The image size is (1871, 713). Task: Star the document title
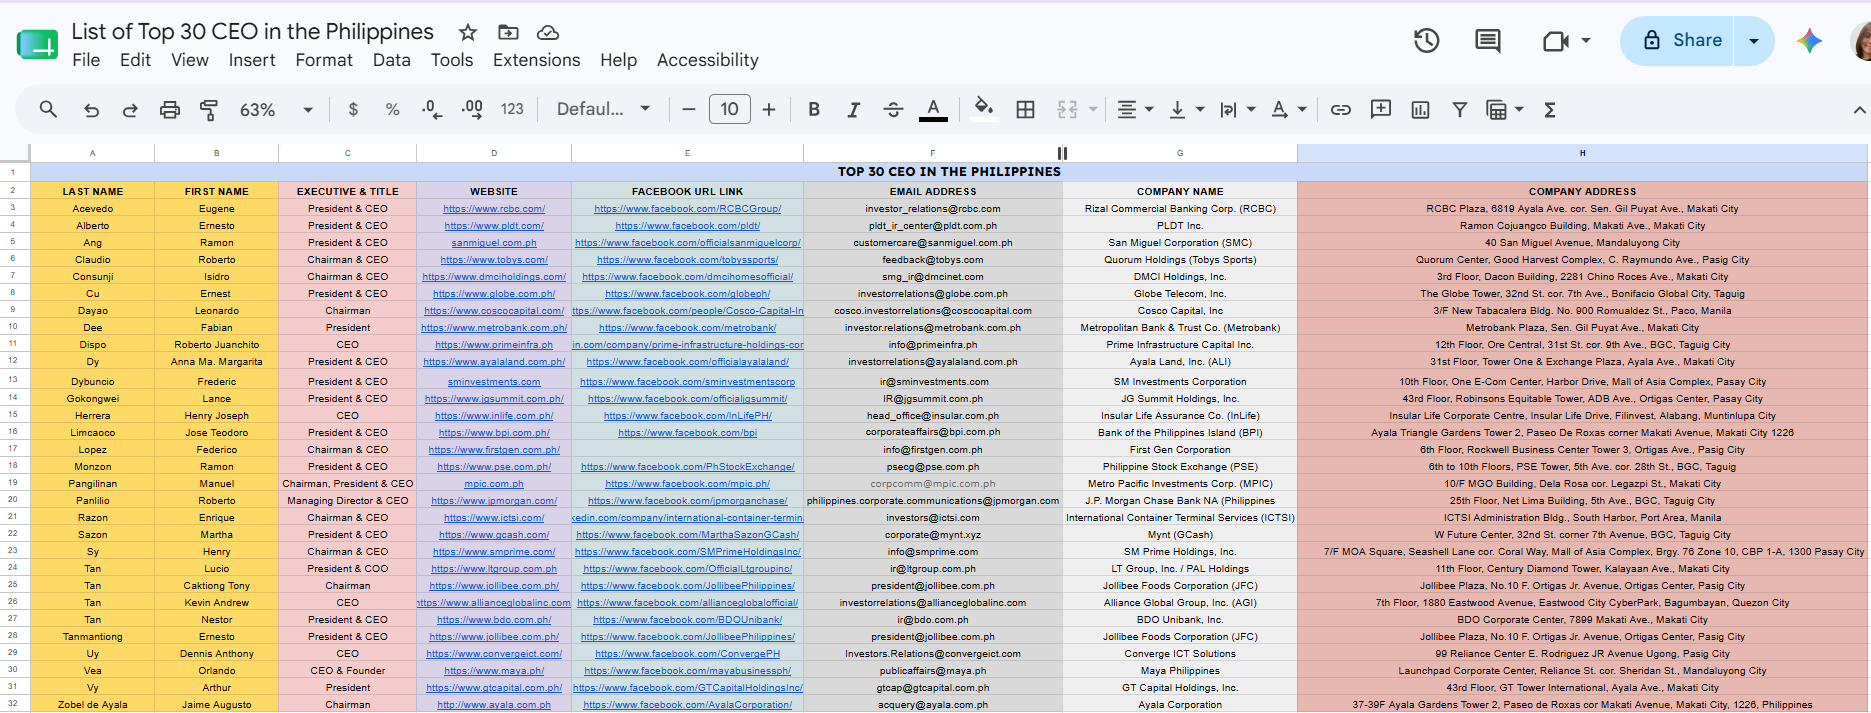(x=467, y=33)
